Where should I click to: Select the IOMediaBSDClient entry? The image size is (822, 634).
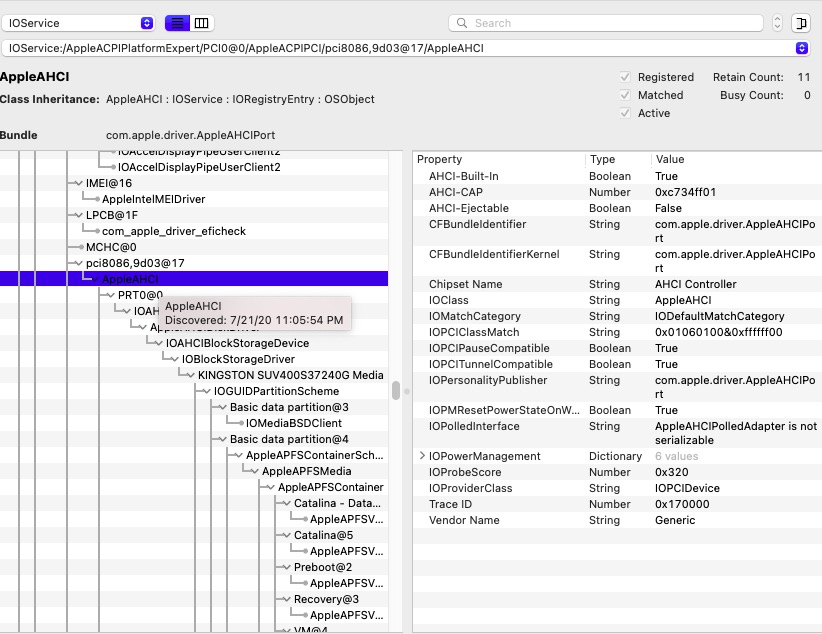coord(294,423)
